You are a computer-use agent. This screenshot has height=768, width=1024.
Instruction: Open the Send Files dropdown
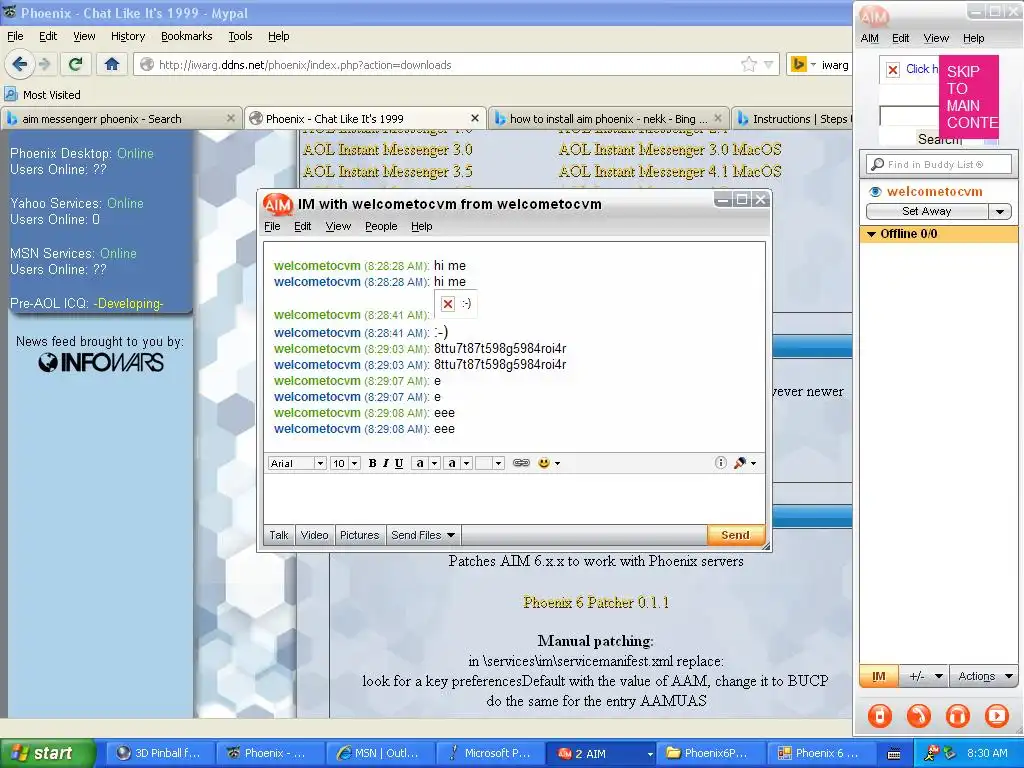(423, 535)
